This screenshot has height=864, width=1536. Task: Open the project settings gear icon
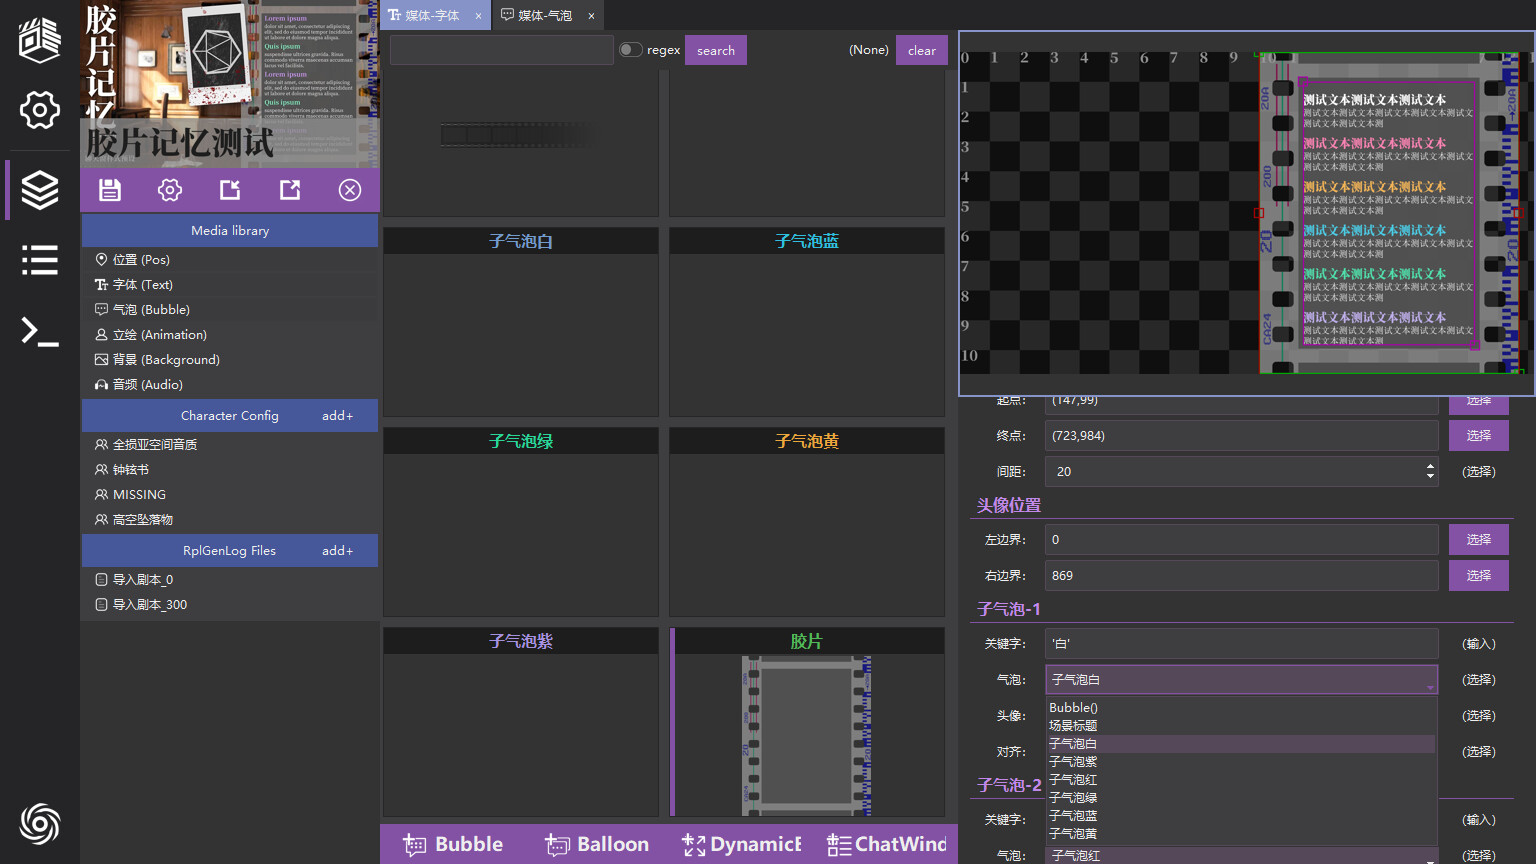click(x=39, y=111)
